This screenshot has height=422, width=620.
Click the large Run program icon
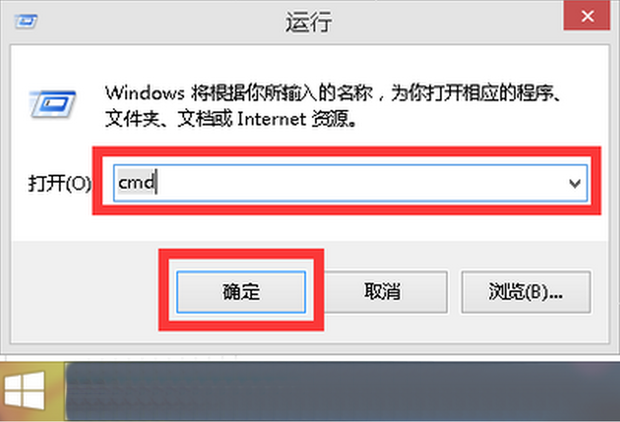pyautogui.click(x=52, y=105)
